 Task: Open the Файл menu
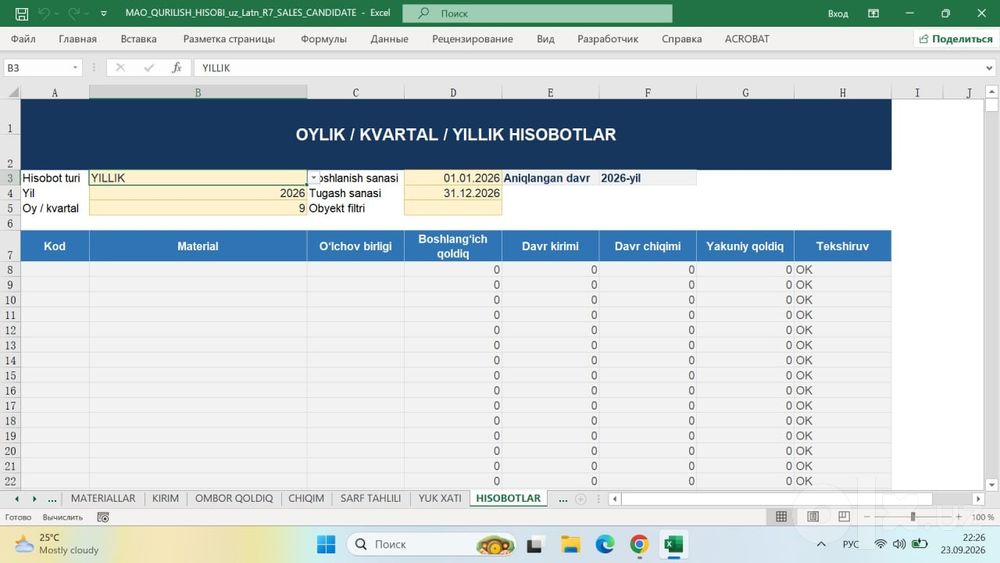[x=23, y=39]
